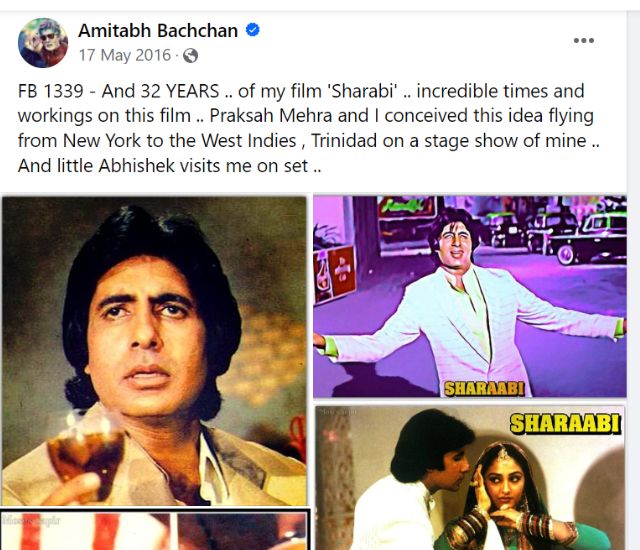The height and width of the screenshot is (550, 640).
Task: Click the text line mentioning Praksah Mehra
Action: click(x=305, y=116)
